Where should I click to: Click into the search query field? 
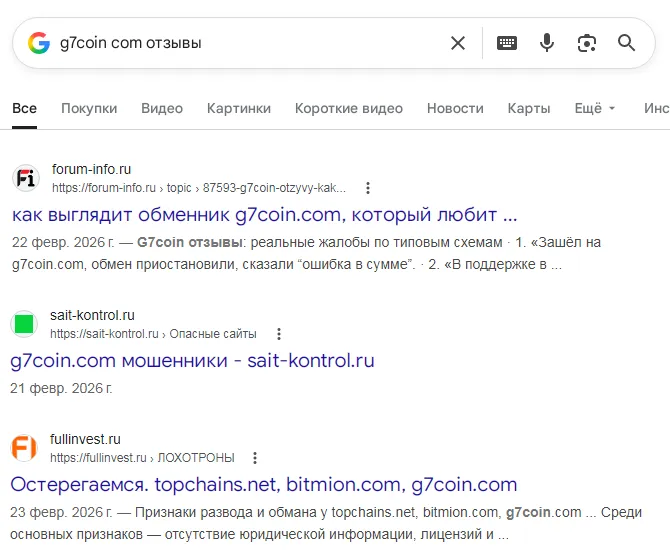(x=250, y=43)
